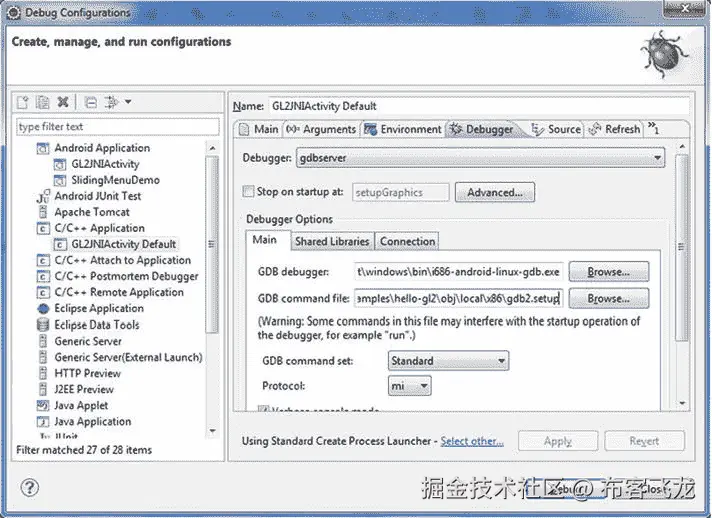
Task: Open the GDB command set dropdown
Action: [448, 361]
